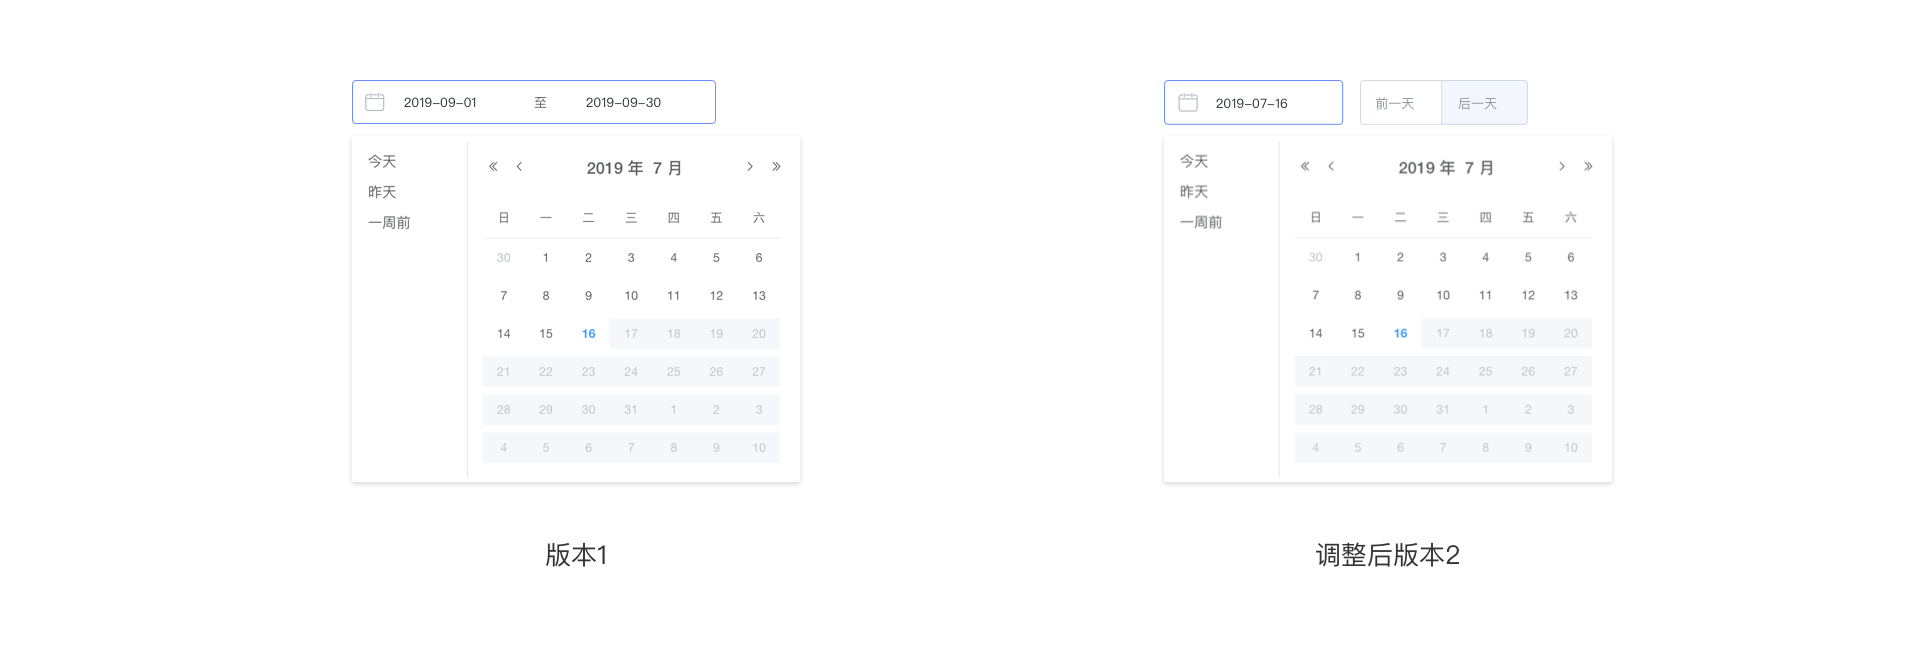Click the 三 weekday header in version 1
Screen dimensions: 1920x656
pos(631,218)
